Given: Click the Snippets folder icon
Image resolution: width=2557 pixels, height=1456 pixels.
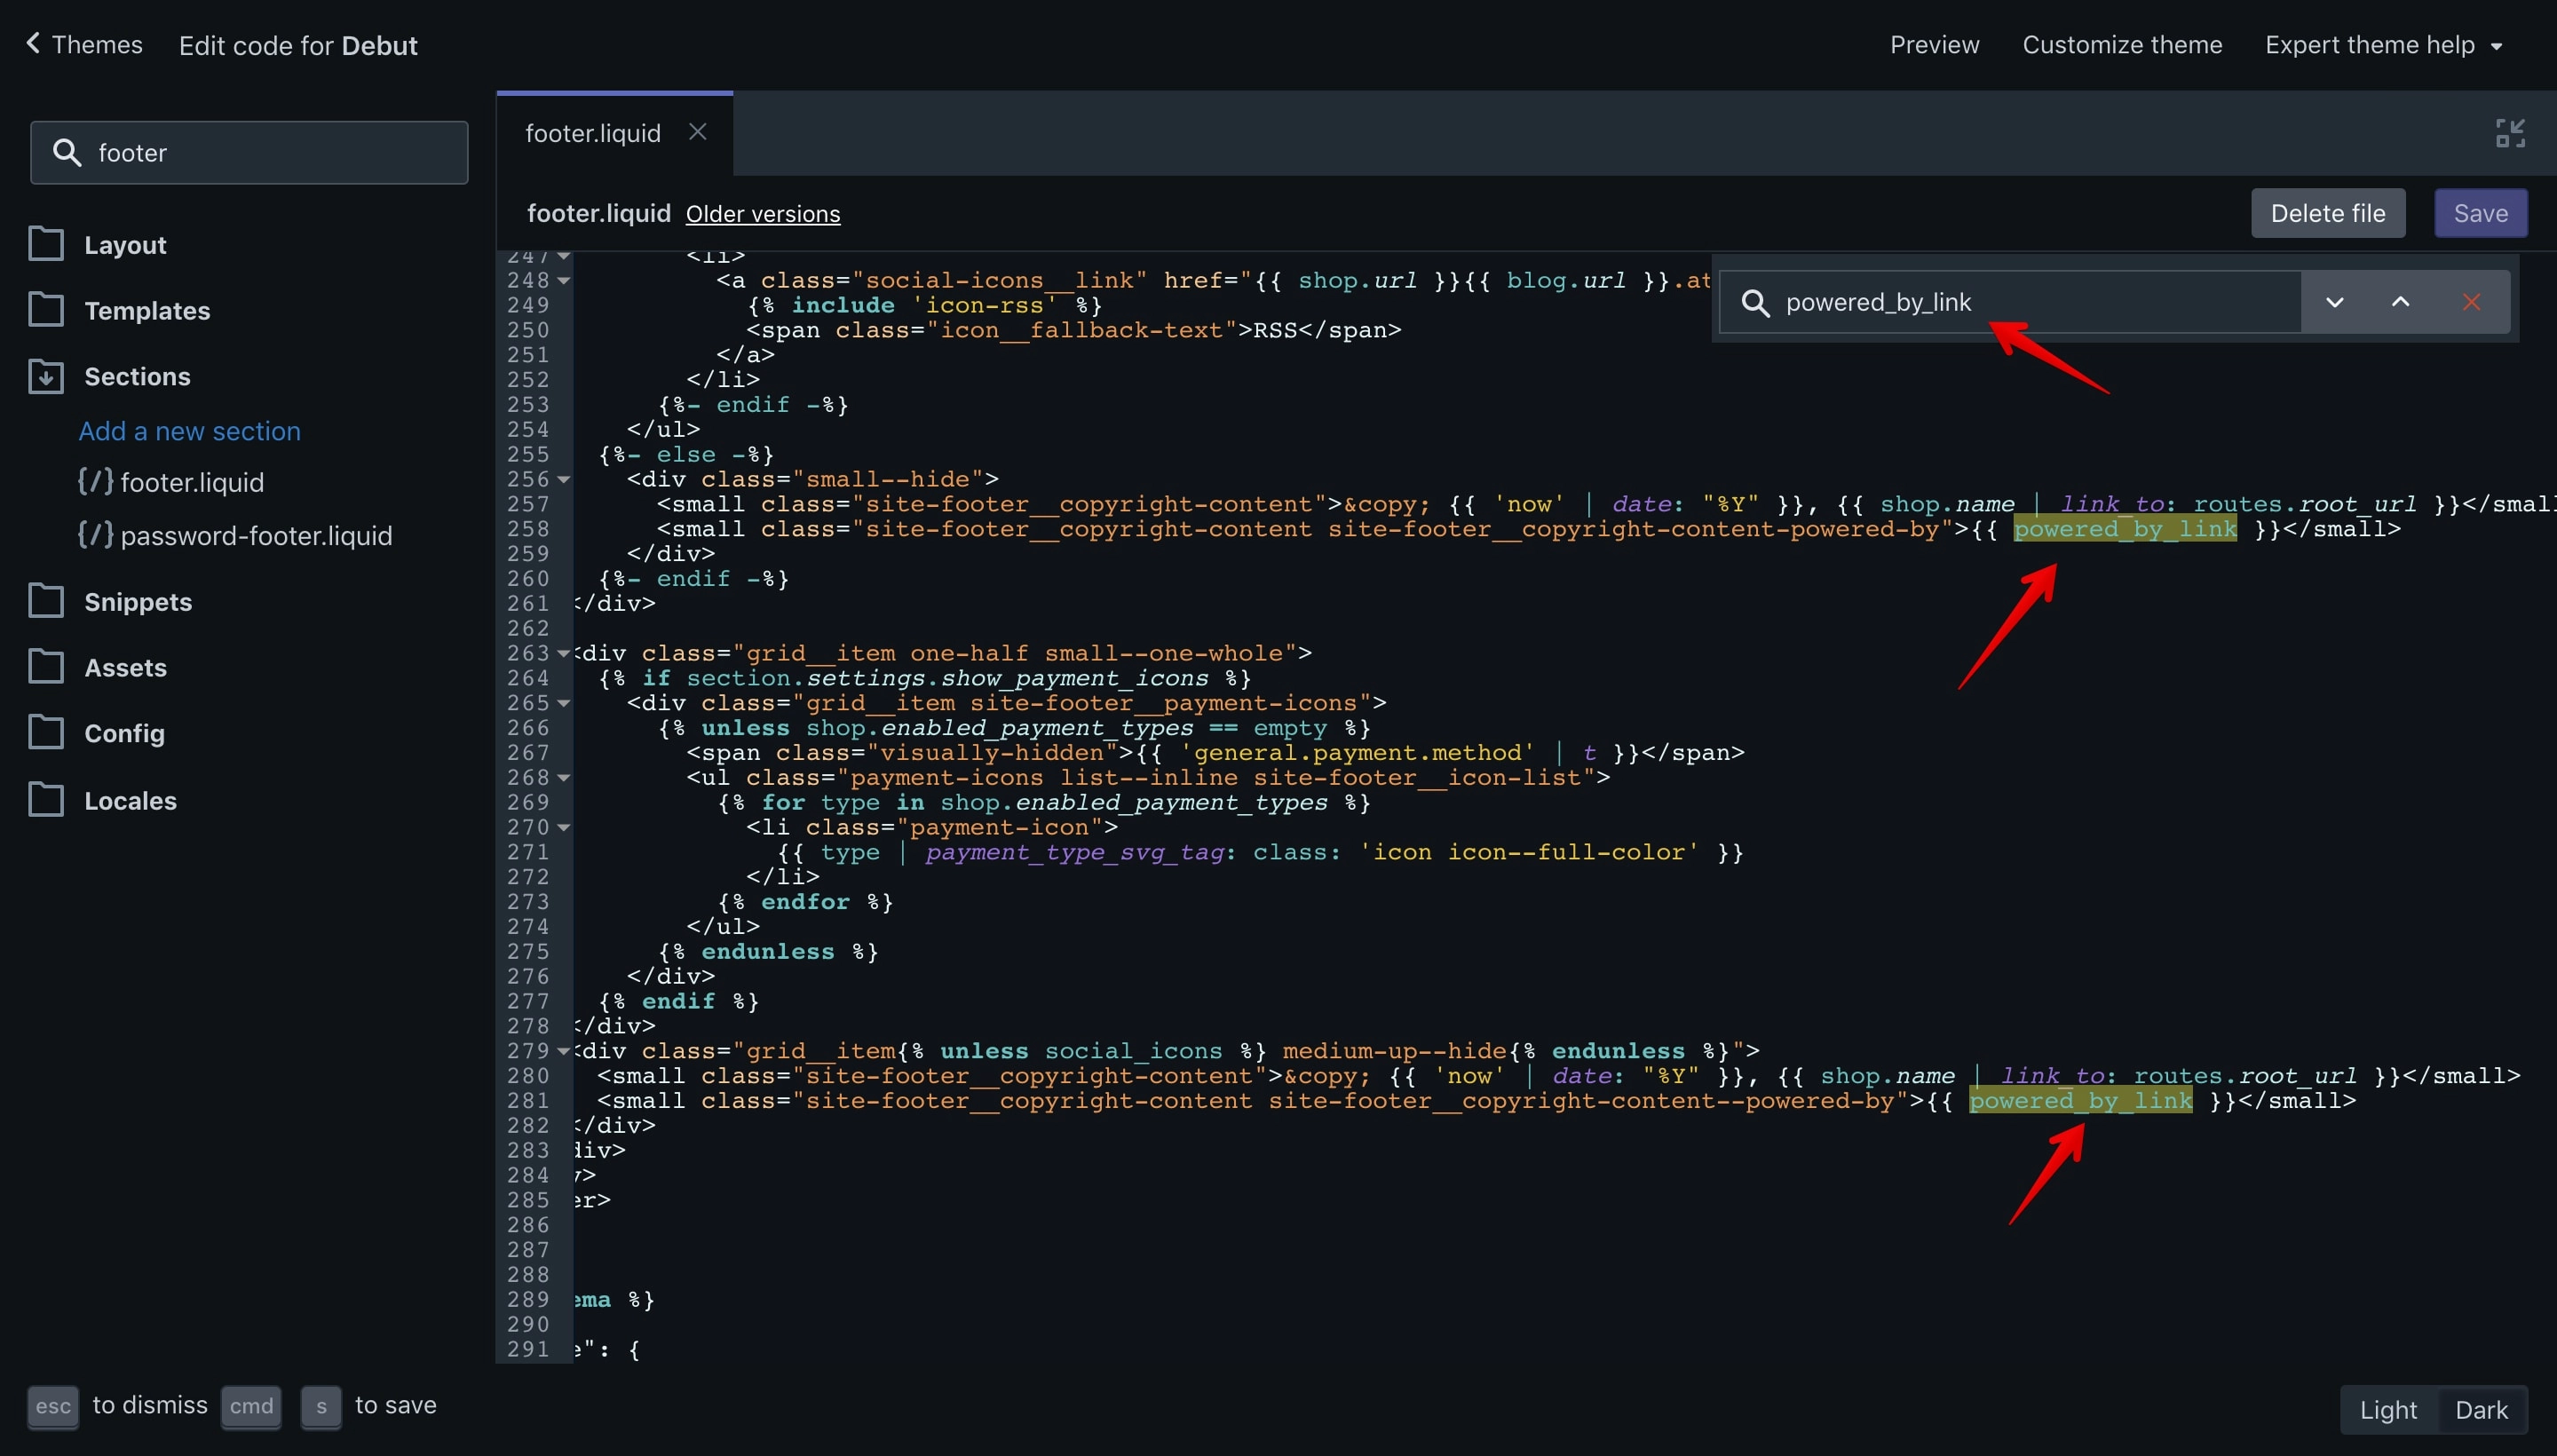Looking at the screenshot, I should click(x=46, y=601).
